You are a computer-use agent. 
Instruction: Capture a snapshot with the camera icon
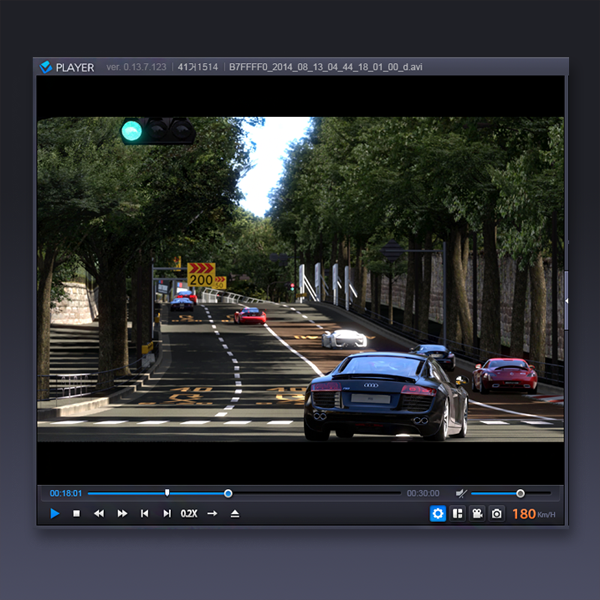[x=497, y=514]
